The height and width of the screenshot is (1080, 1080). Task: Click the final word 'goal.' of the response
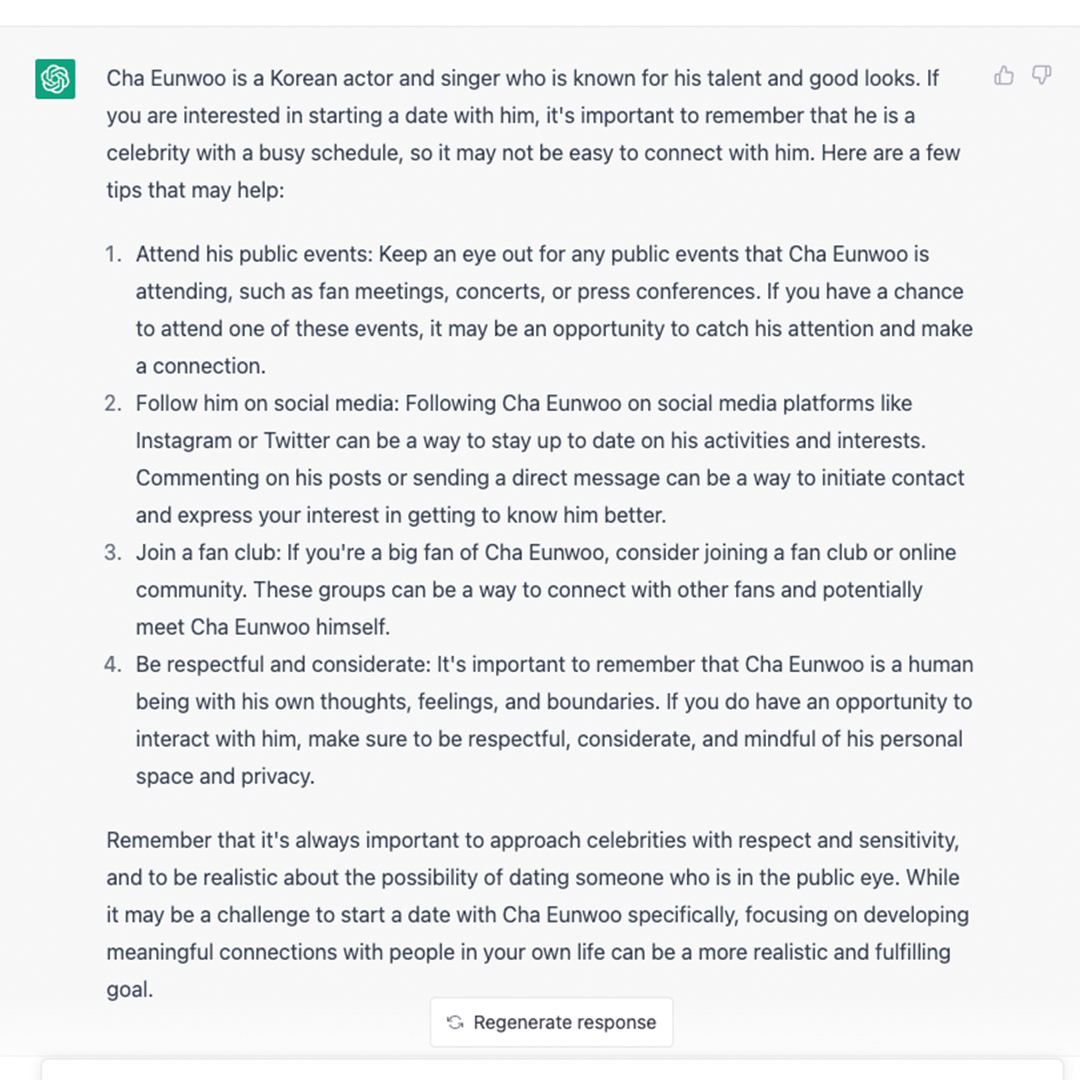tap(129, 990)
